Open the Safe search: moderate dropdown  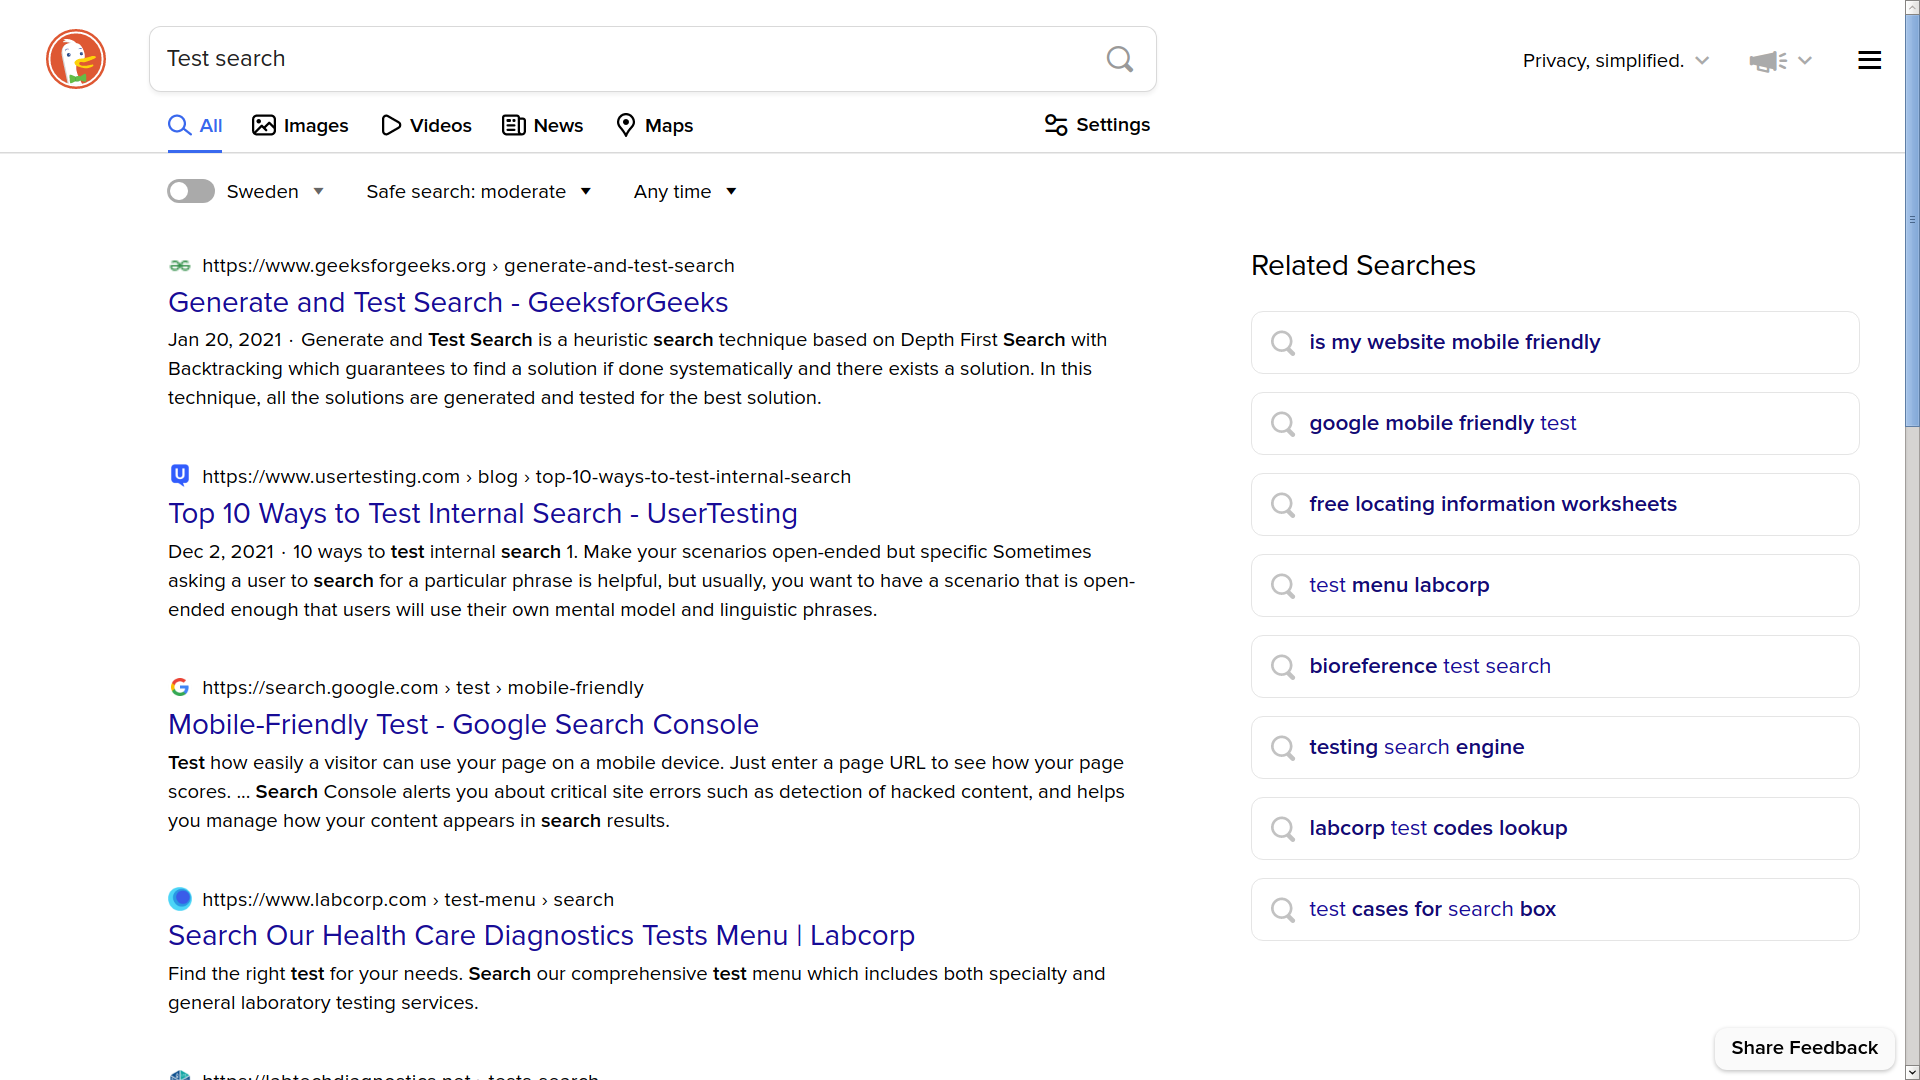pyautogui.click(x=478, y=191)
